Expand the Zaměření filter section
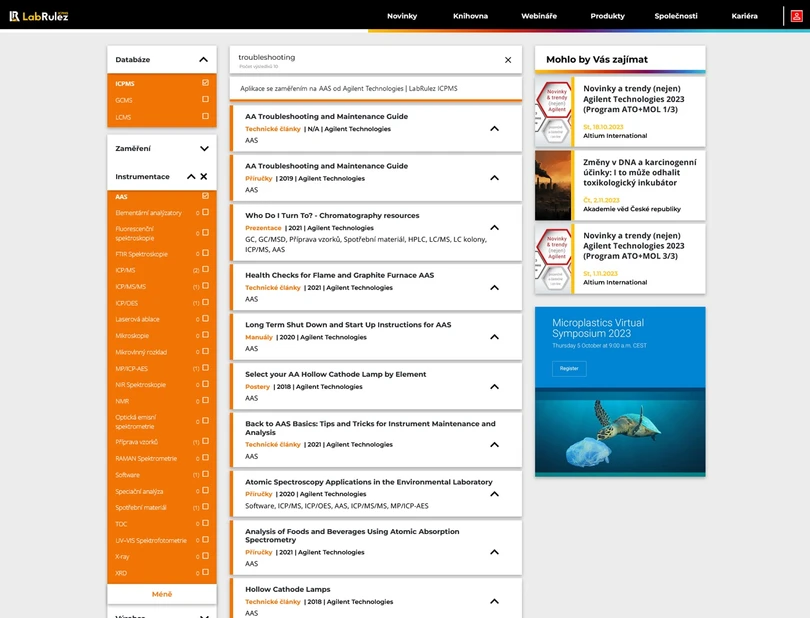The height and width of the screenshot is (618, 810). click(204, 148)
